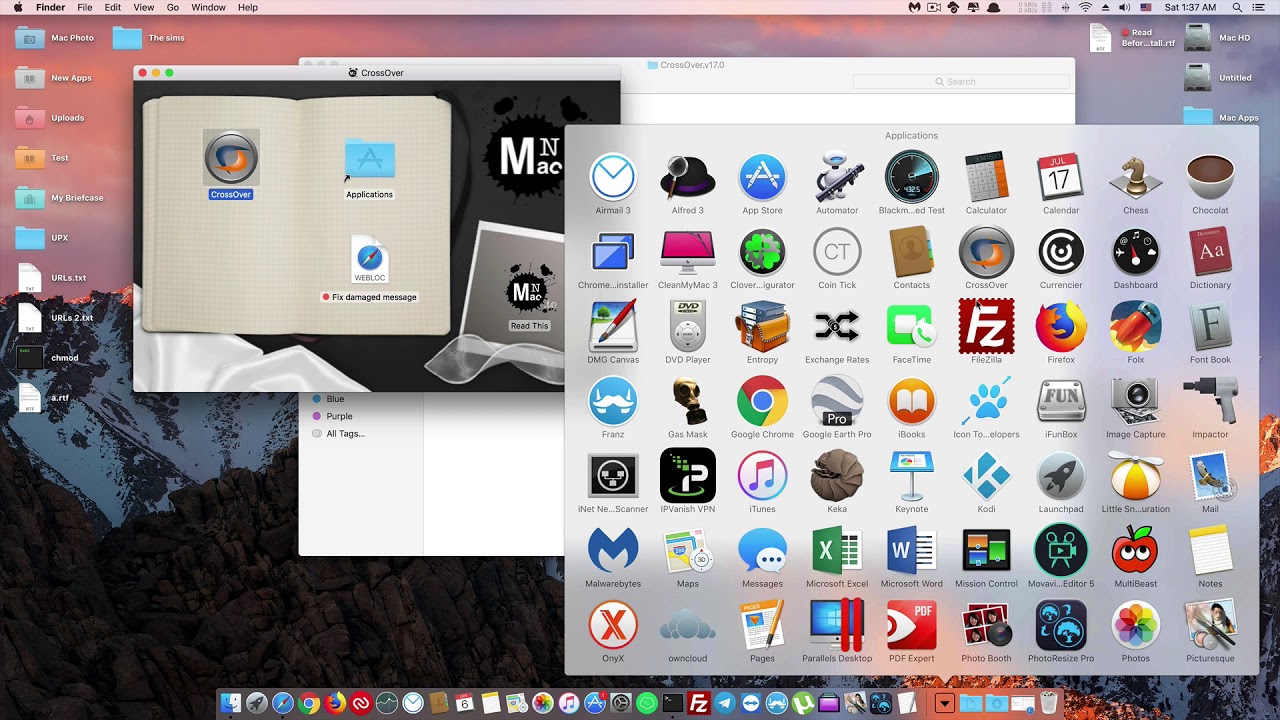This screenshot has width=1280, height=720.
Task: Open the File menu
Action: click(85, 7)
